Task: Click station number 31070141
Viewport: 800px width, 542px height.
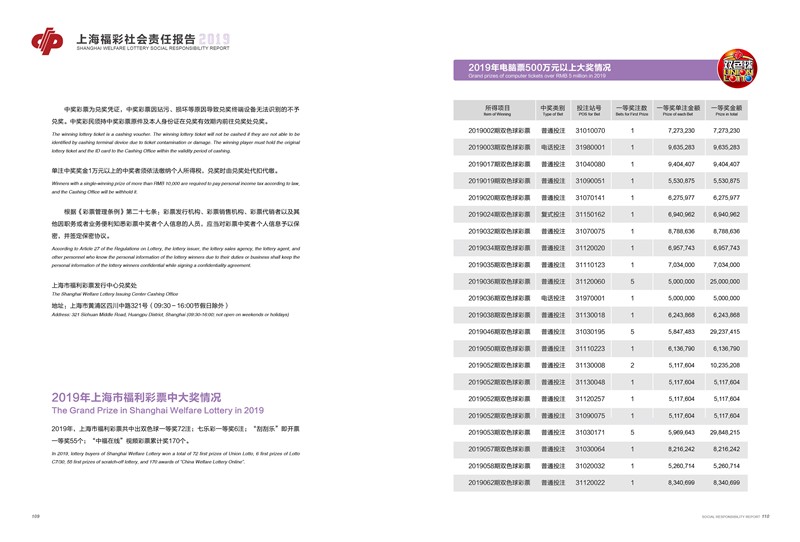Action: pos(590,198)
